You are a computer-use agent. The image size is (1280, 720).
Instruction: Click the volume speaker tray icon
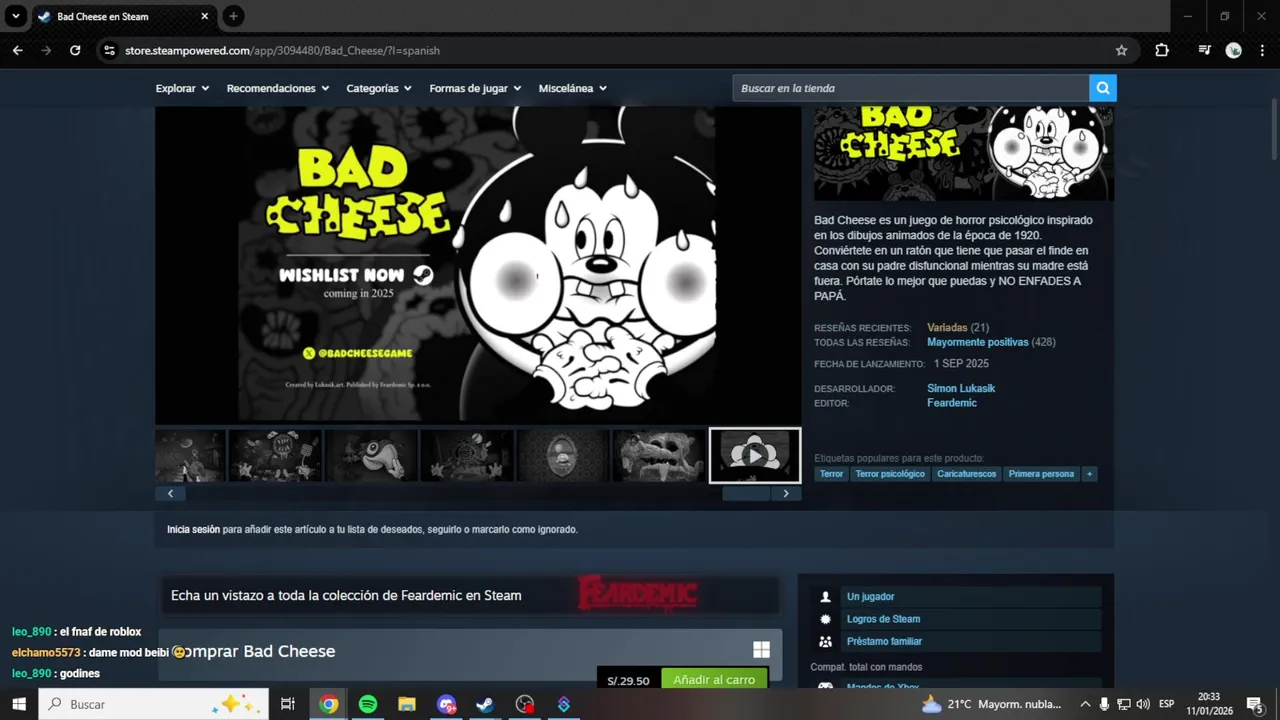1143,704
